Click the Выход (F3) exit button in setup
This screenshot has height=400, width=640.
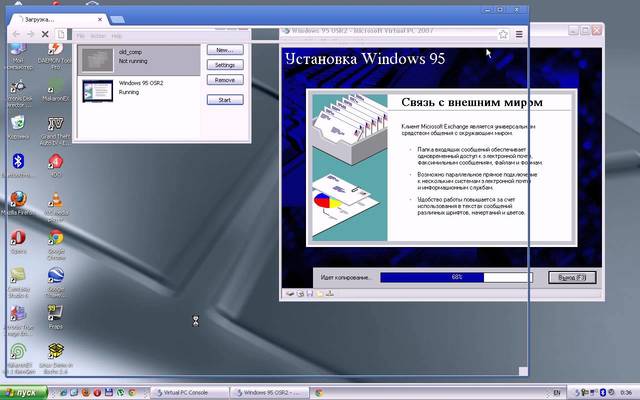(572, 278)
